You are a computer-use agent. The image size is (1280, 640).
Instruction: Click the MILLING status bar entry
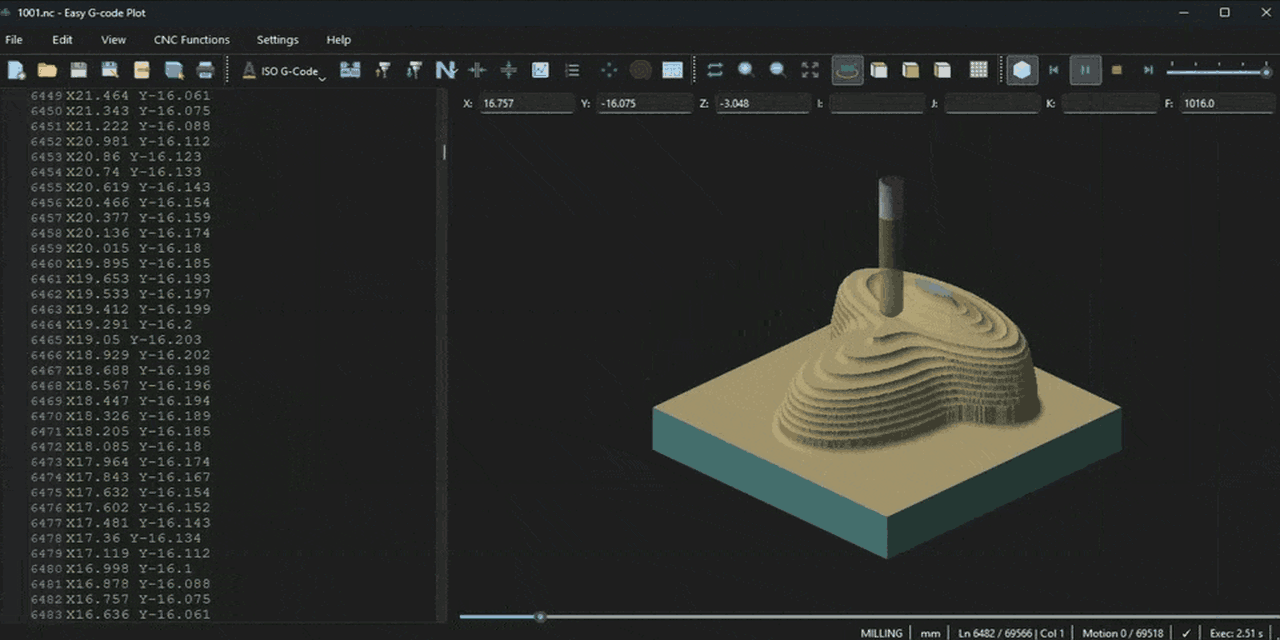point(881,633)
